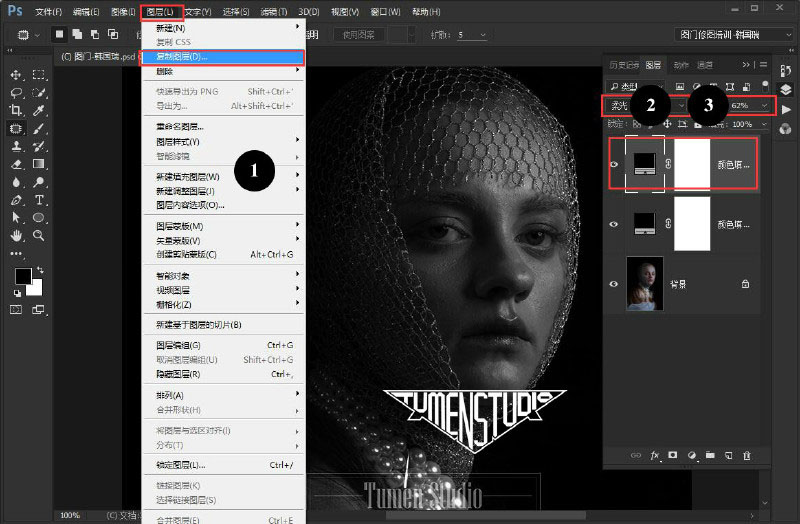Select the Background layer thumbnail
This screenshot has width=800, height=524.
(645, 284)
